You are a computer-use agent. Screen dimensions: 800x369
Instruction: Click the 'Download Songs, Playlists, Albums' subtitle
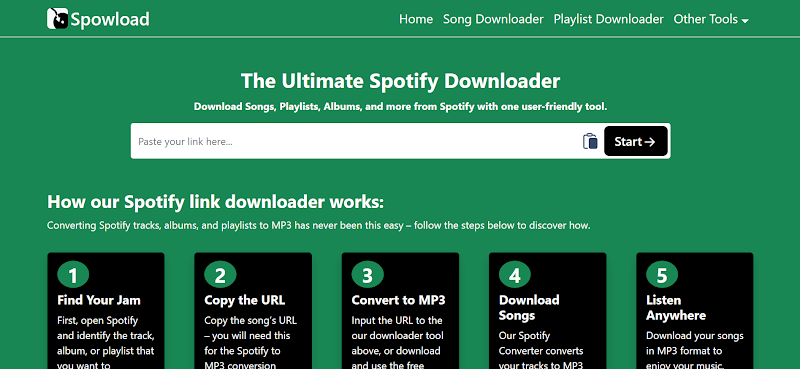[401, 107]
